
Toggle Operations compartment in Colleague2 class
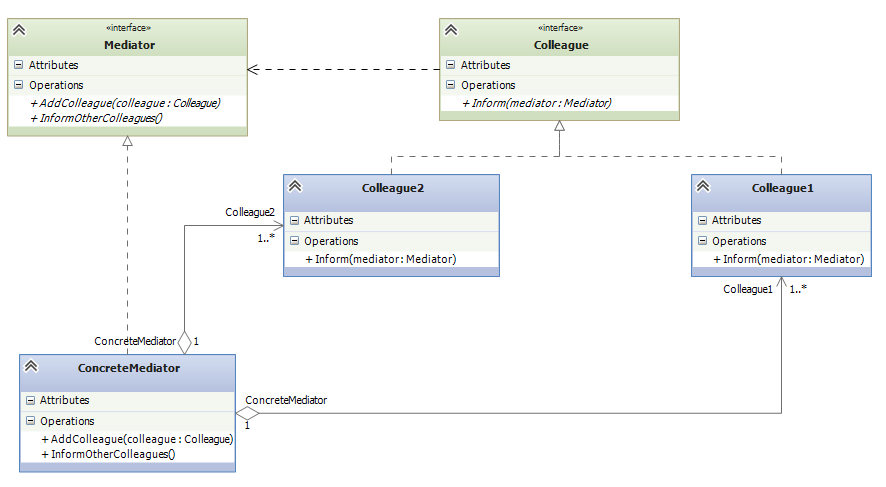coord(295,241)
